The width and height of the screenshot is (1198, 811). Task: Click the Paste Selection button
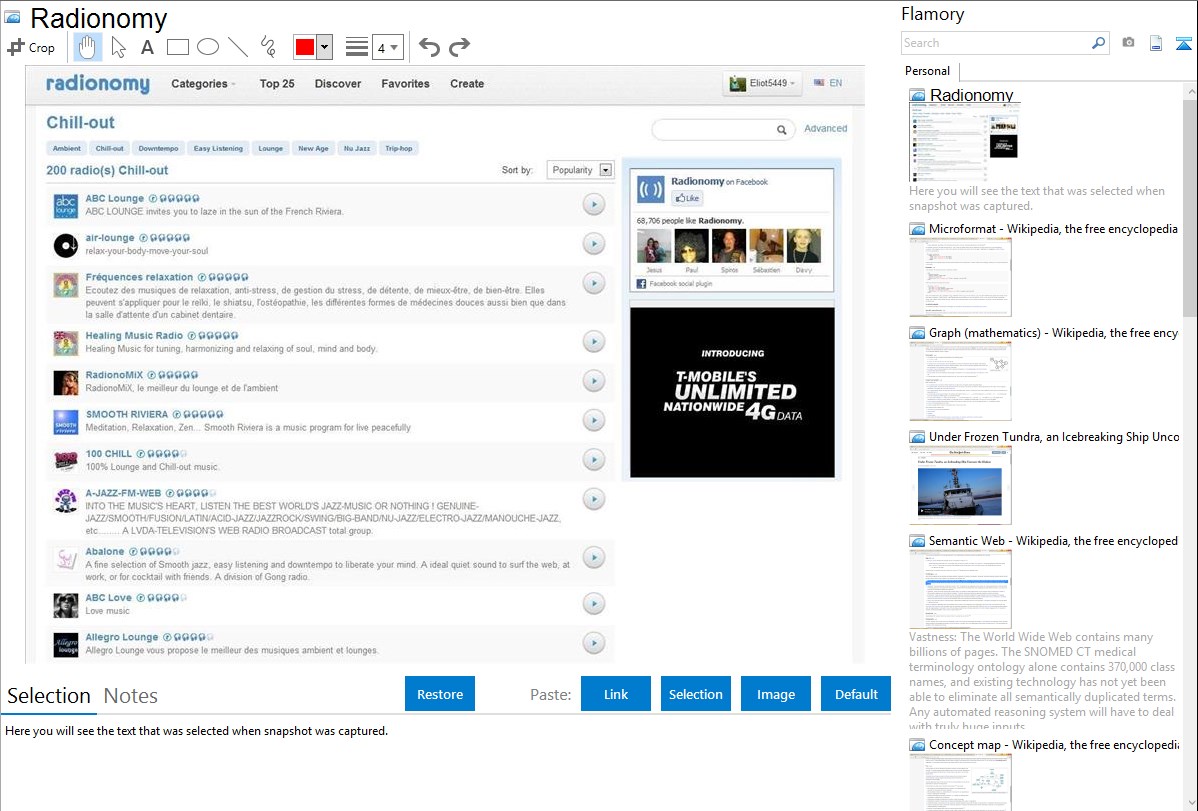coord(695,694)
